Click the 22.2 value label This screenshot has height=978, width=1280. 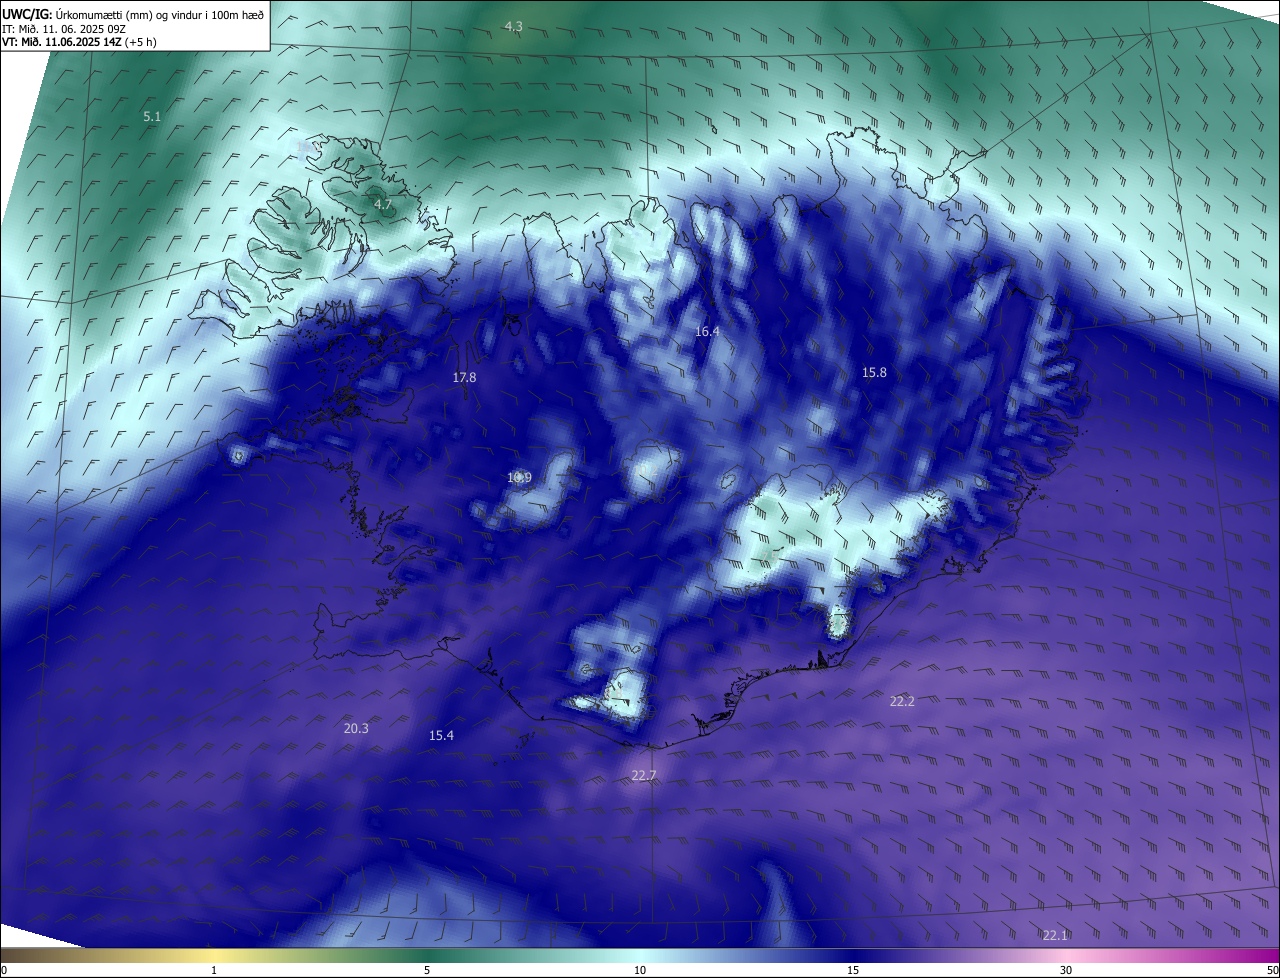pyautogui.click(x=902, y=702)
